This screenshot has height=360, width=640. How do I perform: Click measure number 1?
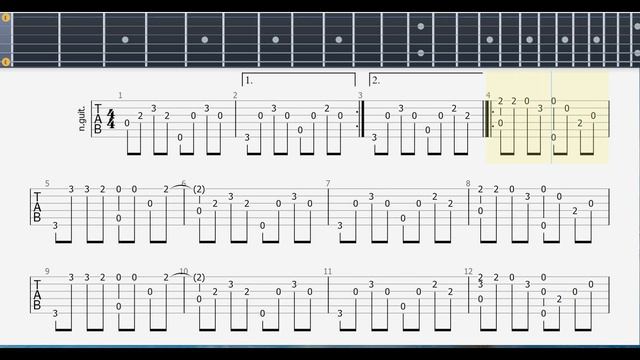tap(120, 96)
